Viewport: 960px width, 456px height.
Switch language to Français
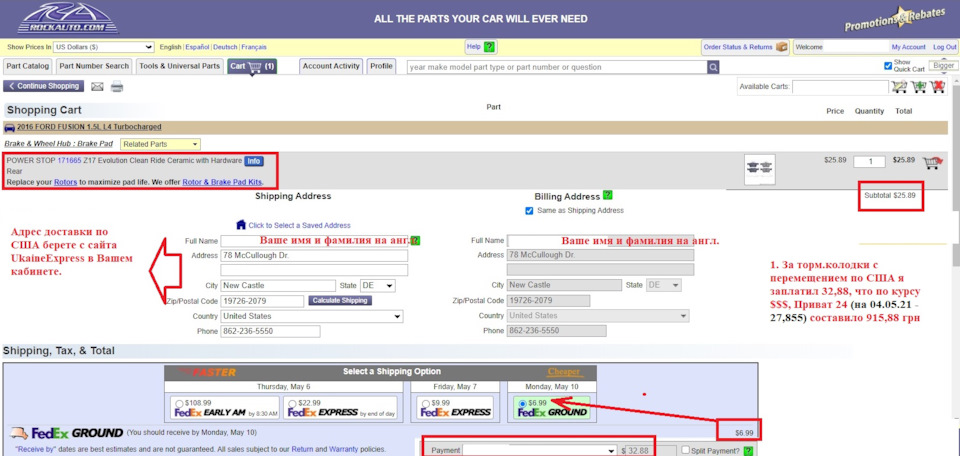(254, 47)
